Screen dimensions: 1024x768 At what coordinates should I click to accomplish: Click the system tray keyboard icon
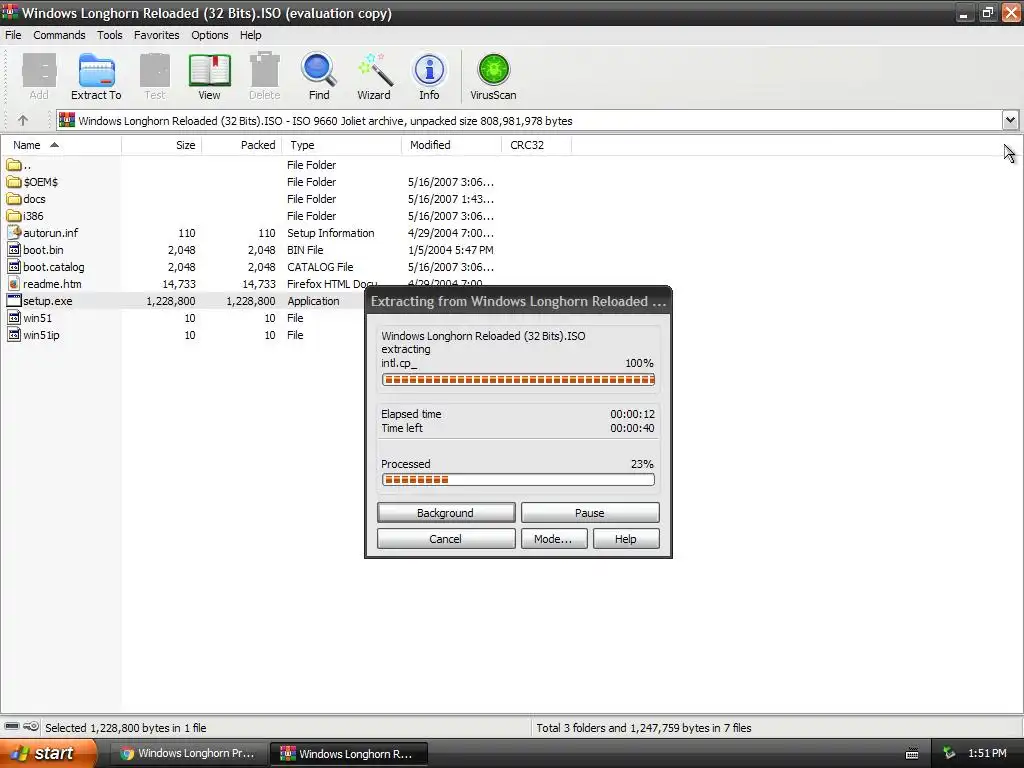(912, 754)
